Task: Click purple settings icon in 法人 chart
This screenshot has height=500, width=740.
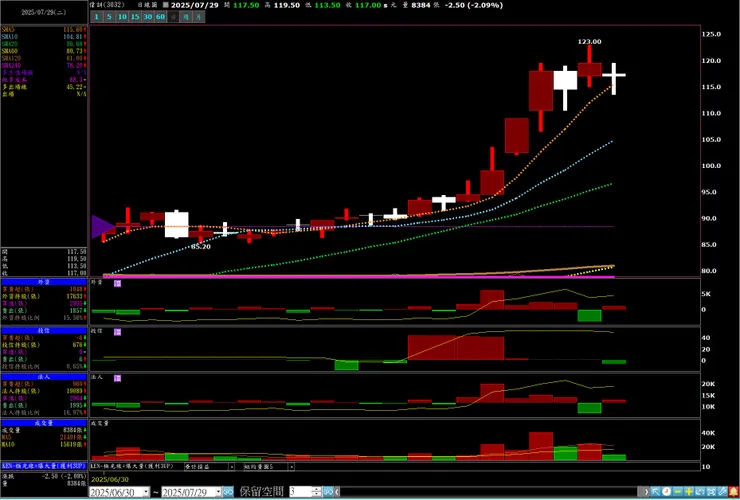Action: pos(118,378)
